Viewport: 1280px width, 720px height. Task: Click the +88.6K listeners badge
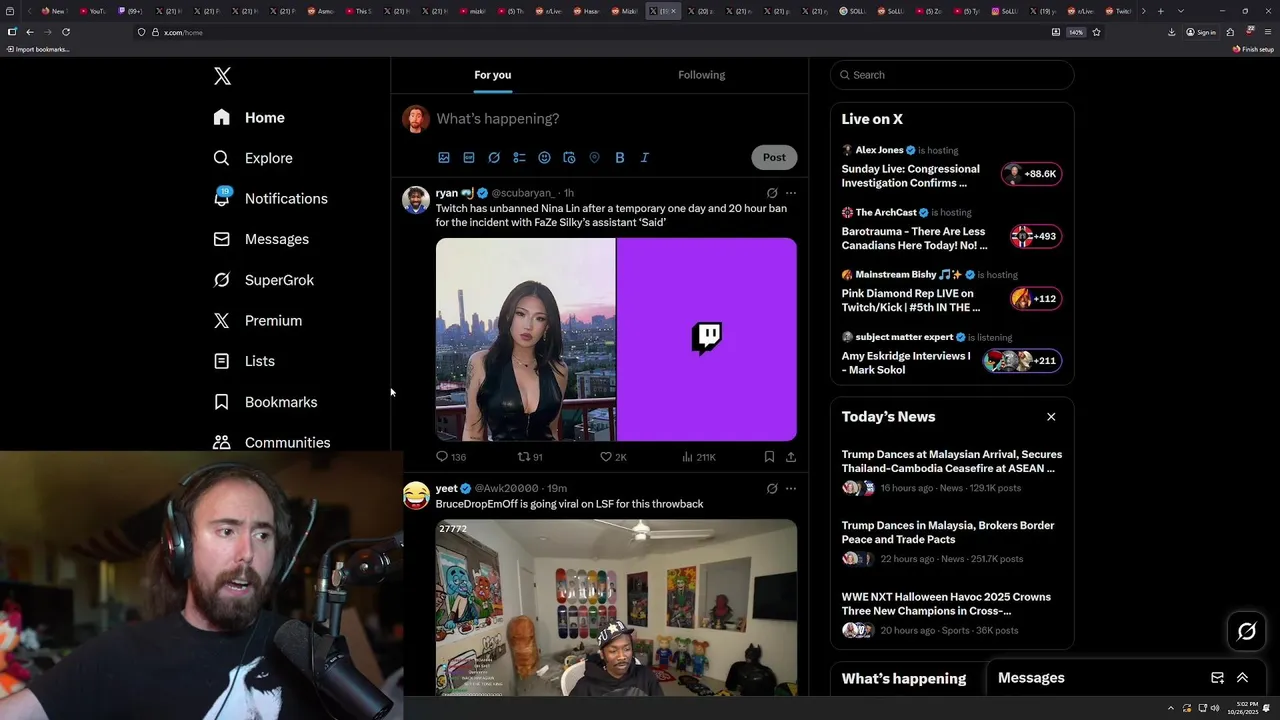tap(1031, 174)
